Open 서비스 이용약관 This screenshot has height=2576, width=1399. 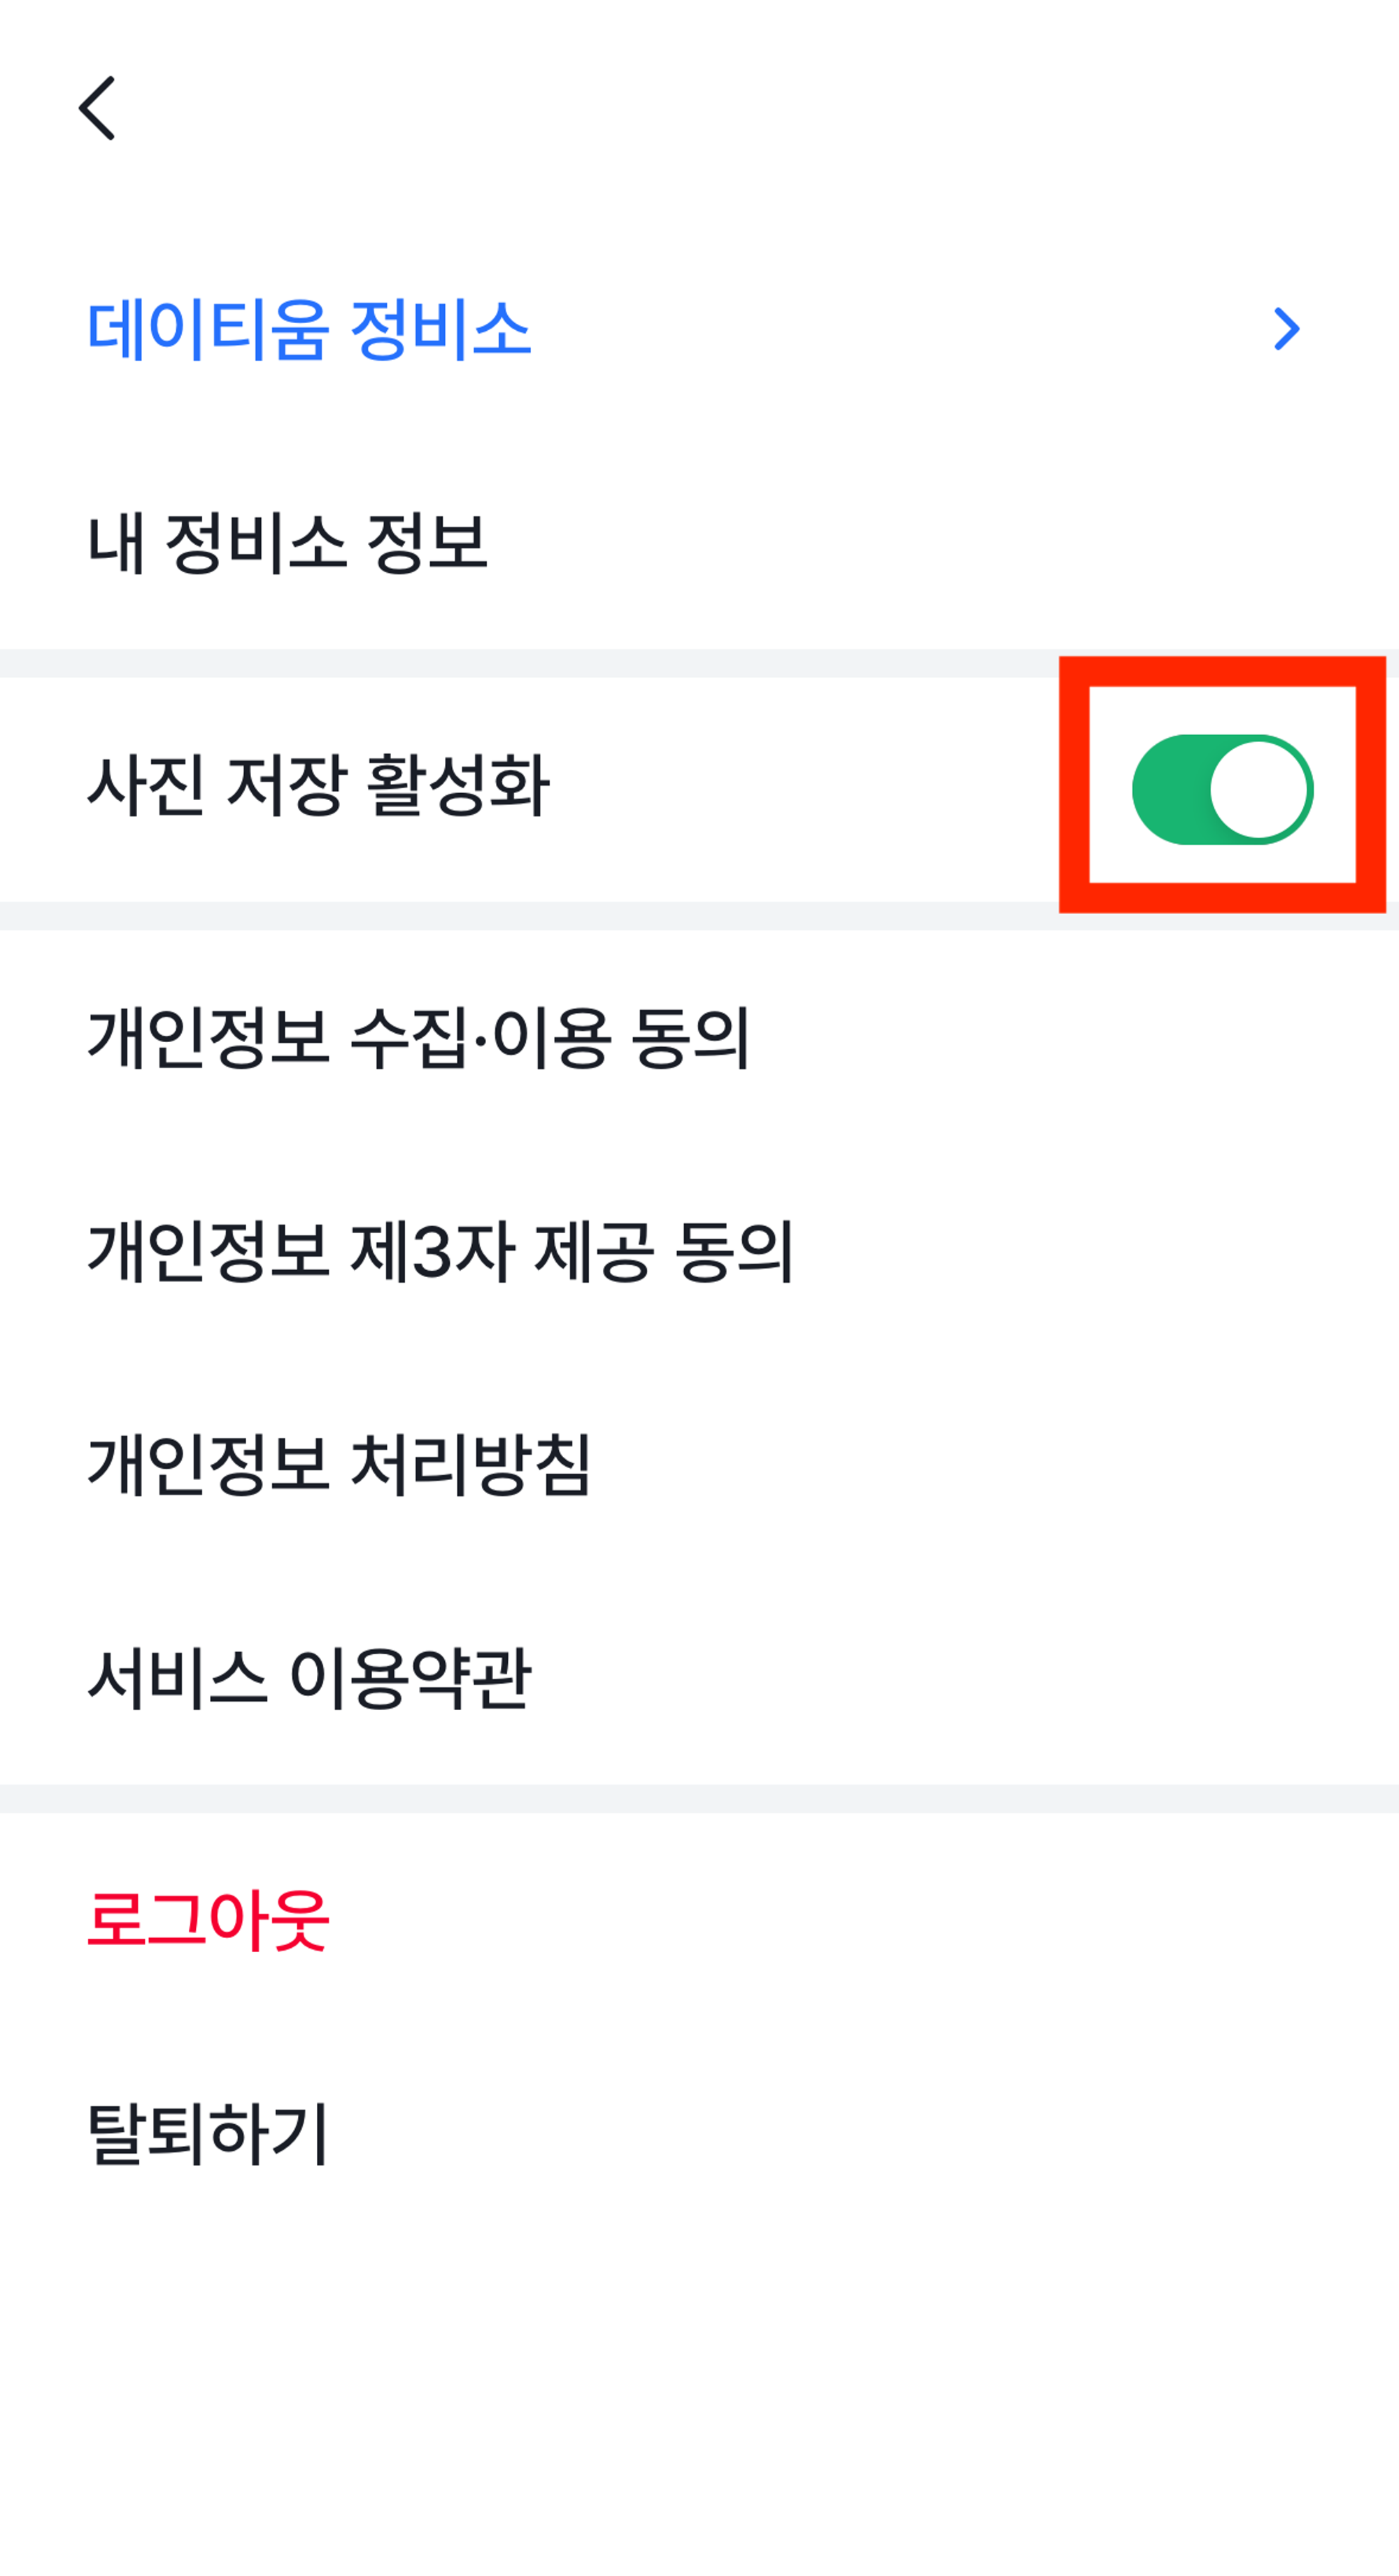pyautogui.click(x=309, y=1678)
